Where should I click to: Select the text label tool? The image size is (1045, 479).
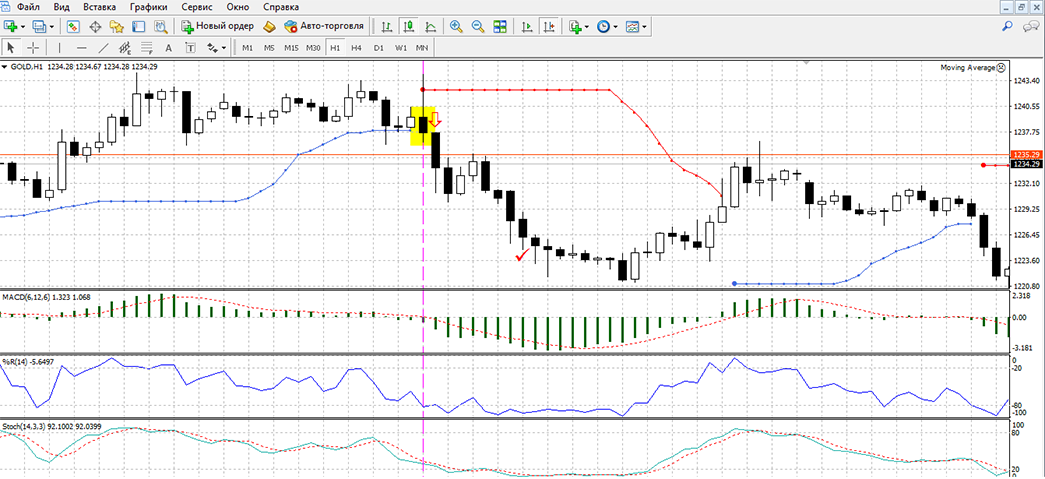coord(191,48)
